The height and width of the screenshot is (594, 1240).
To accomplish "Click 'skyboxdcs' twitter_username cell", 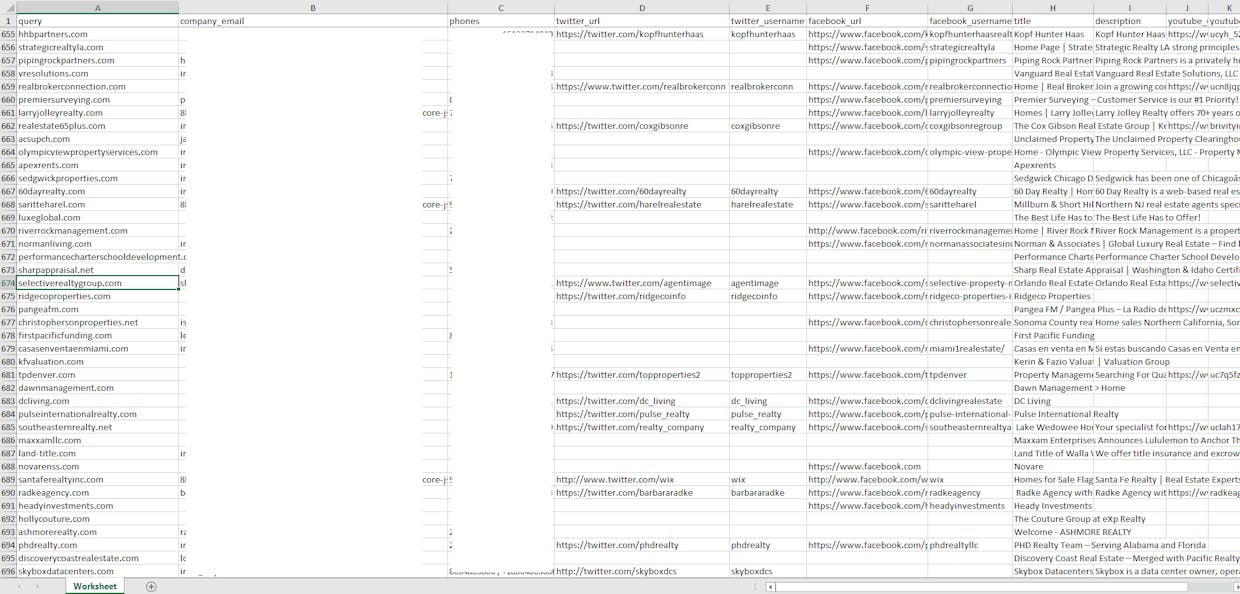I will tap(768, 571).
